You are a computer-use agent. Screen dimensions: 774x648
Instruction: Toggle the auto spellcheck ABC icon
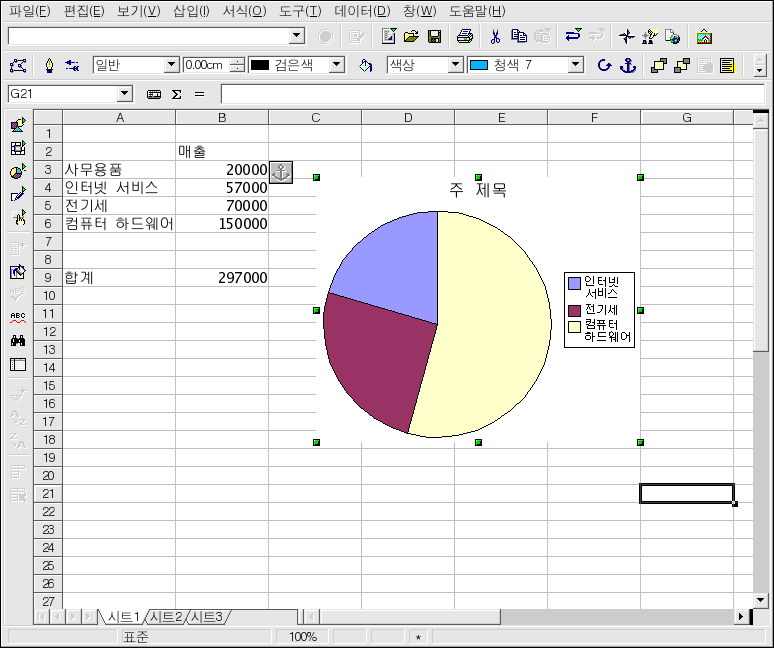(18, 317)
